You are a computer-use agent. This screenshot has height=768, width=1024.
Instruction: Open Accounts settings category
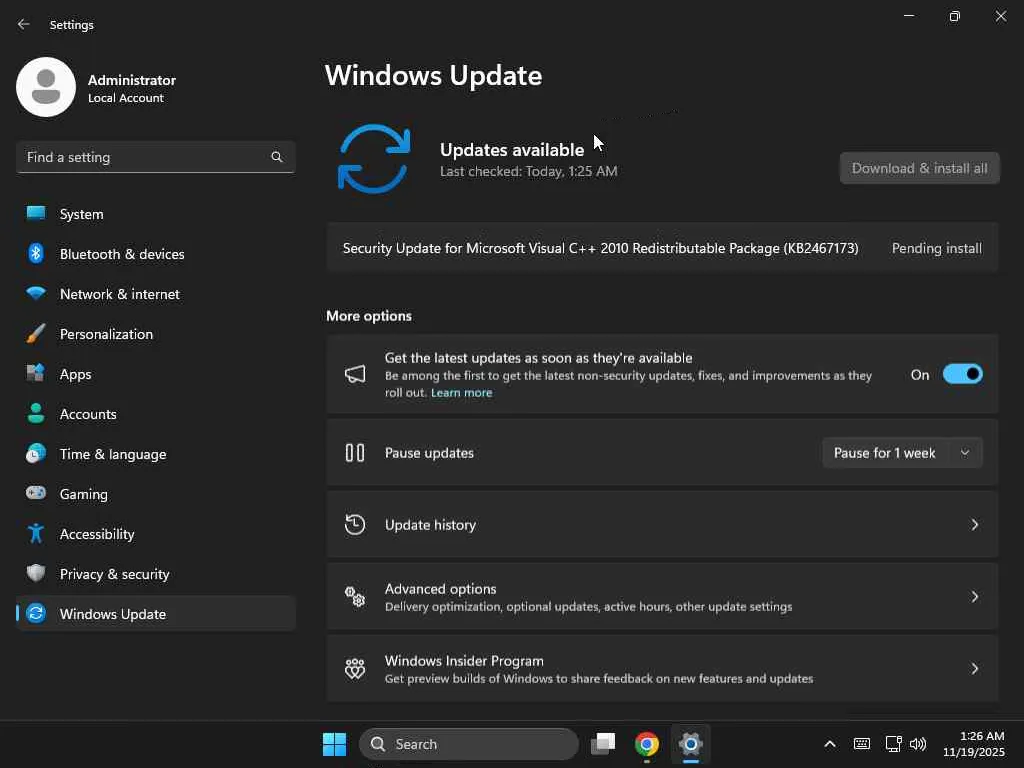pos(155,413)
